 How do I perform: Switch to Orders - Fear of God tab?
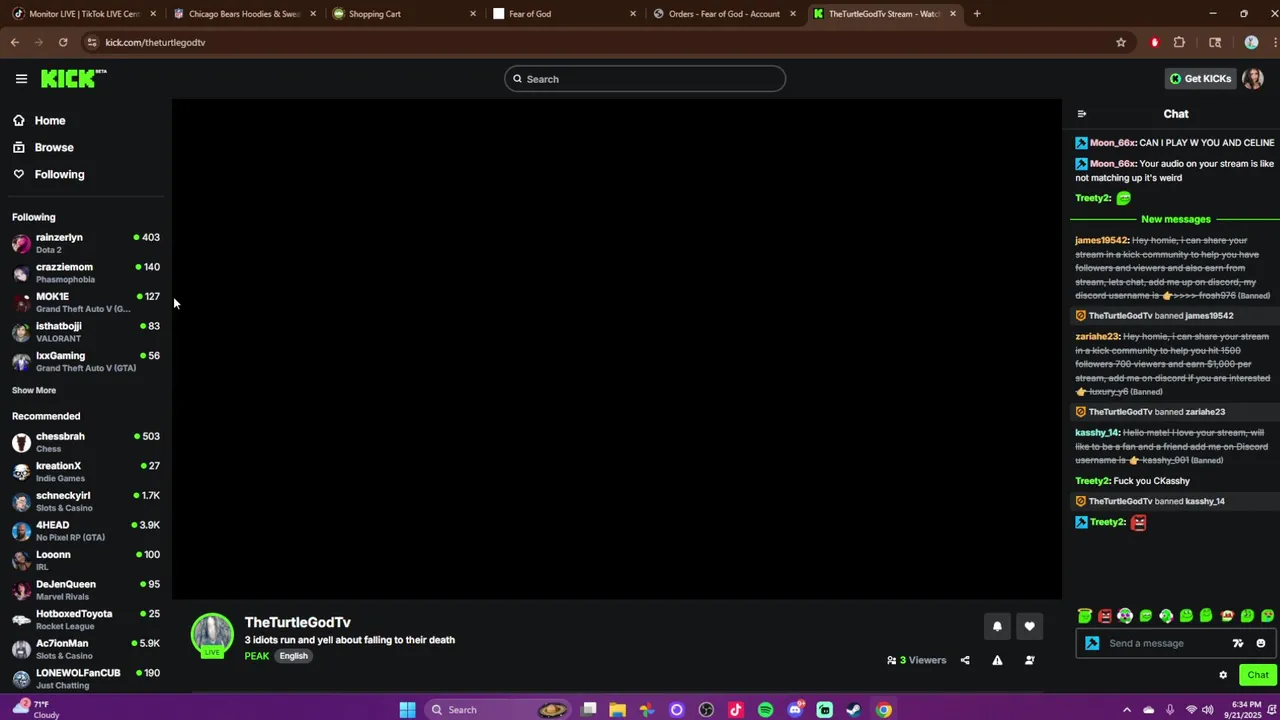725,14
